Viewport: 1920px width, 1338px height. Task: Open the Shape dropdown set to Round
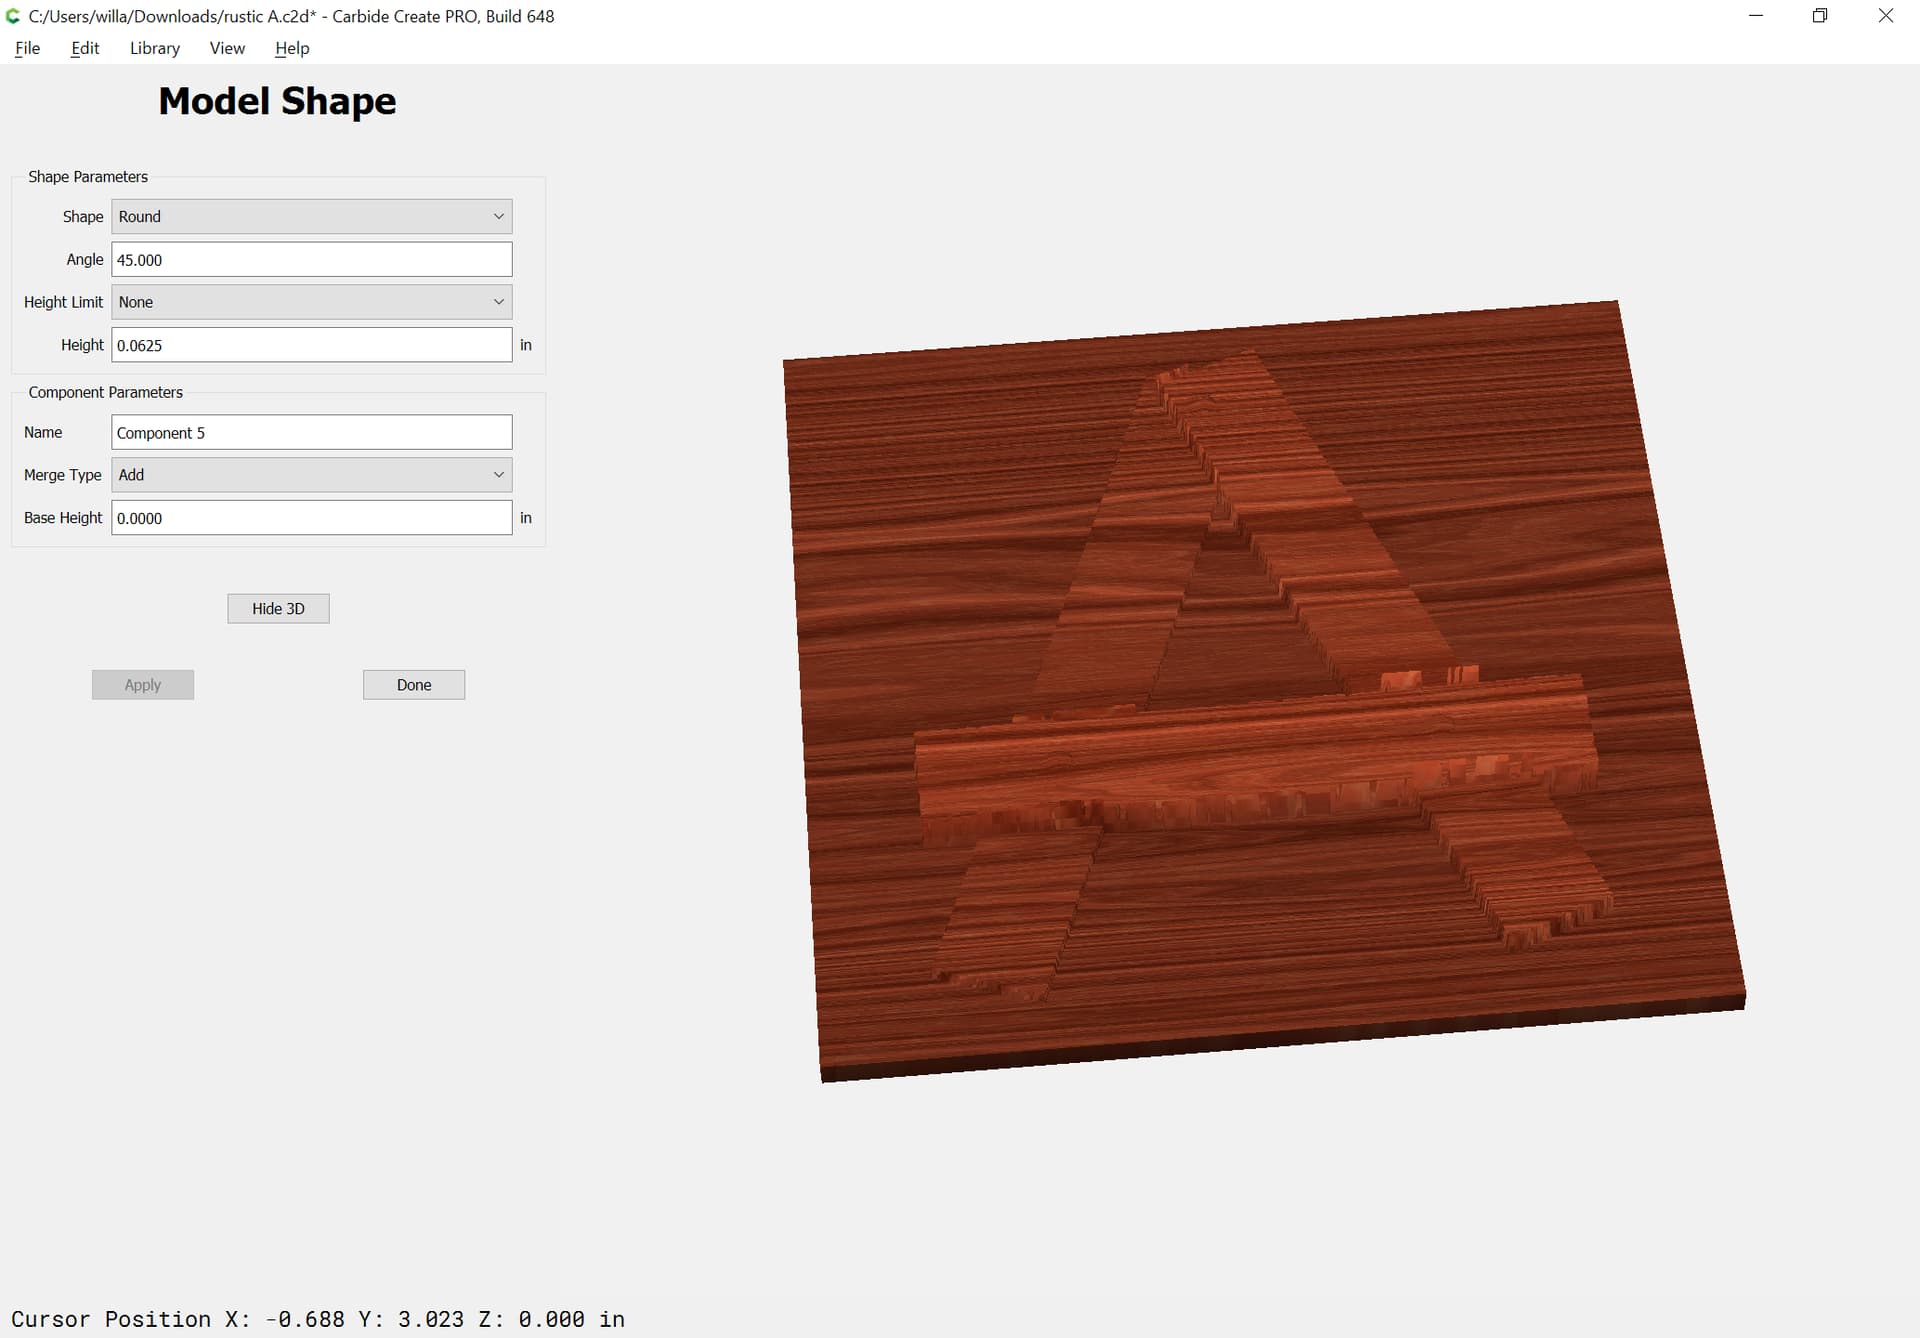(312, 217)
